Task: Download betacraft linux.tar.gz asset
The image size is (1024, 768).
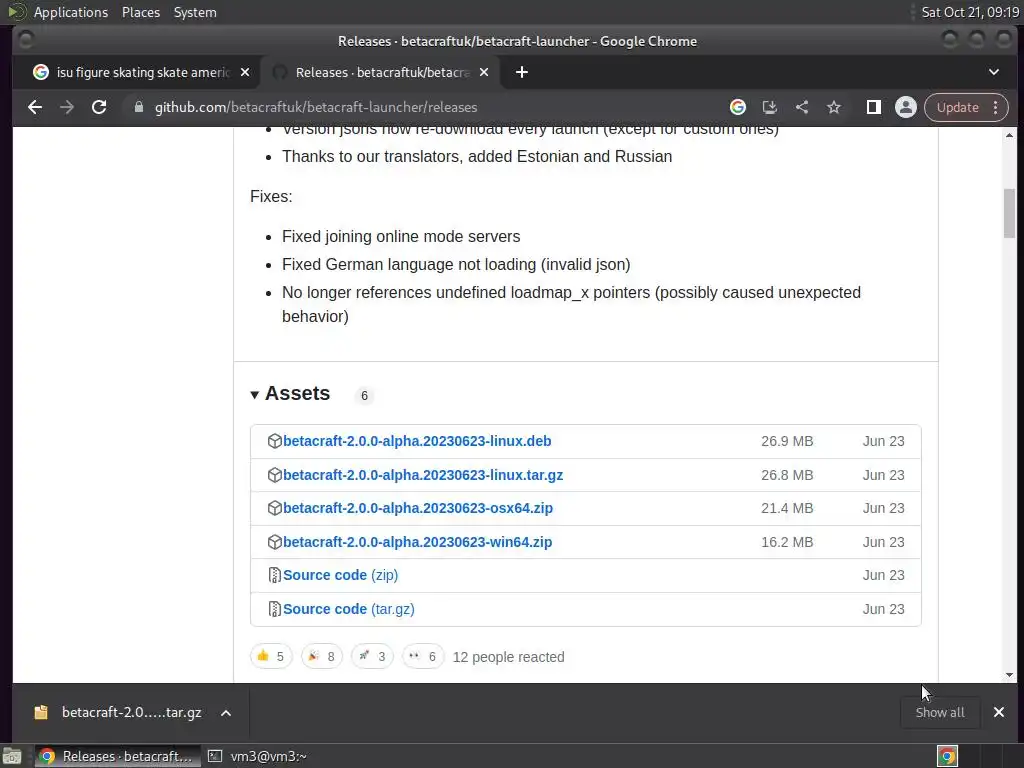Action: (423, 475)
